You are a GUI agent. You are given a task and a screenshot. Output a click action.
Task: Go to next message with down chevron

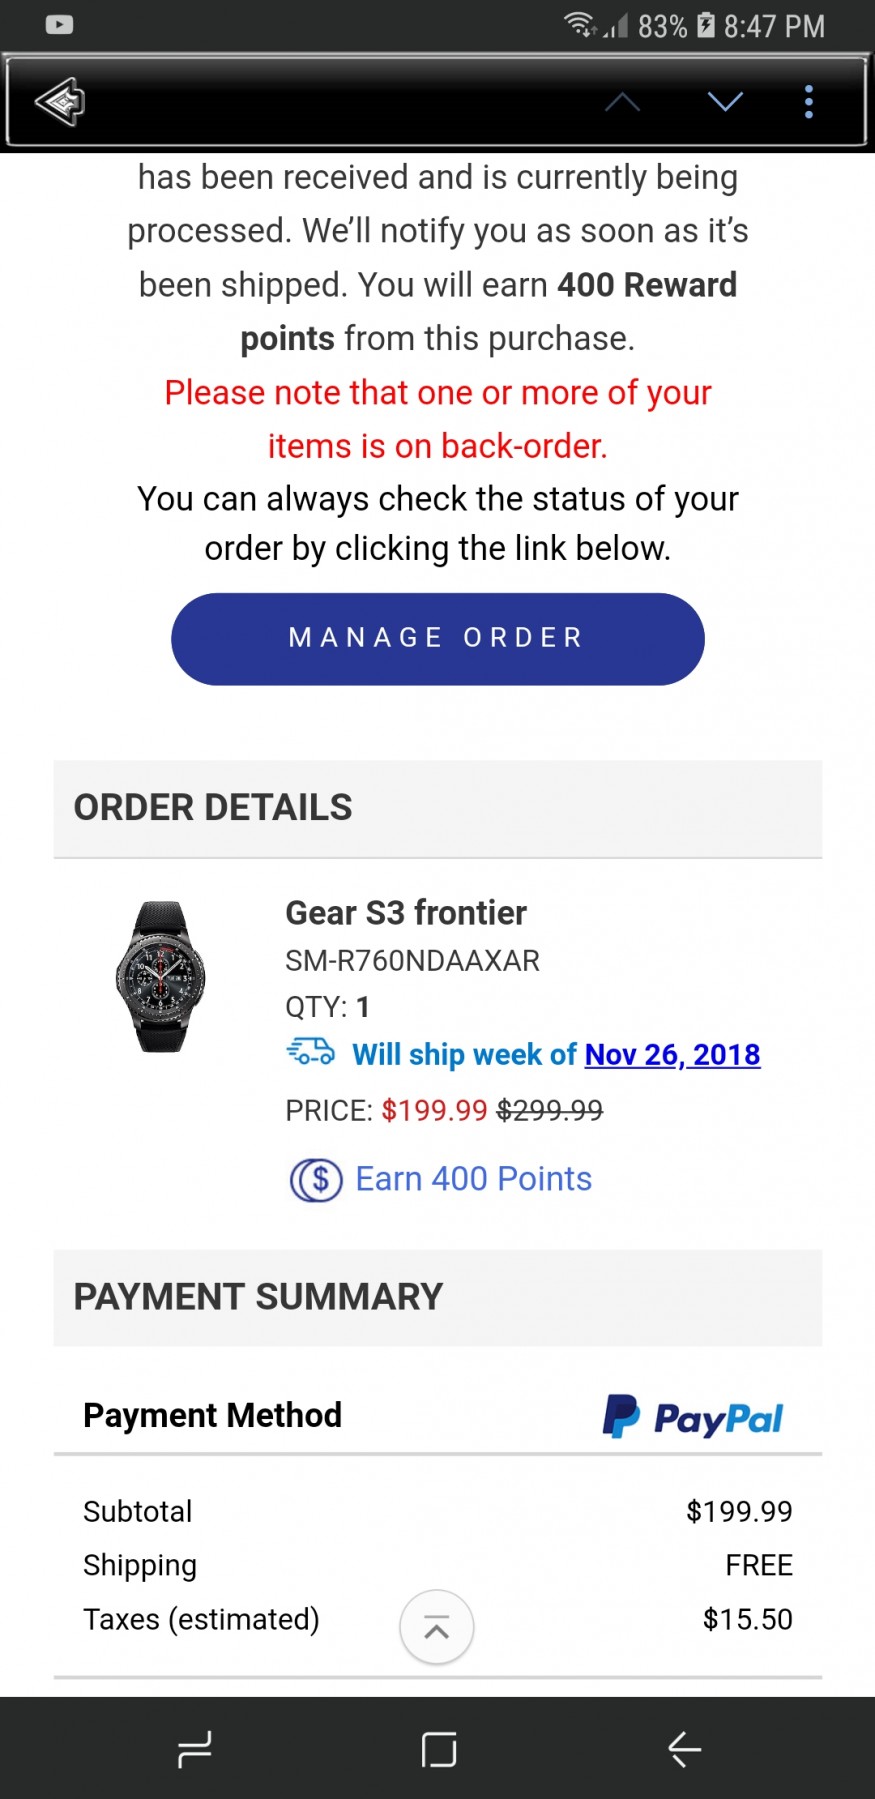pos(725,101)
